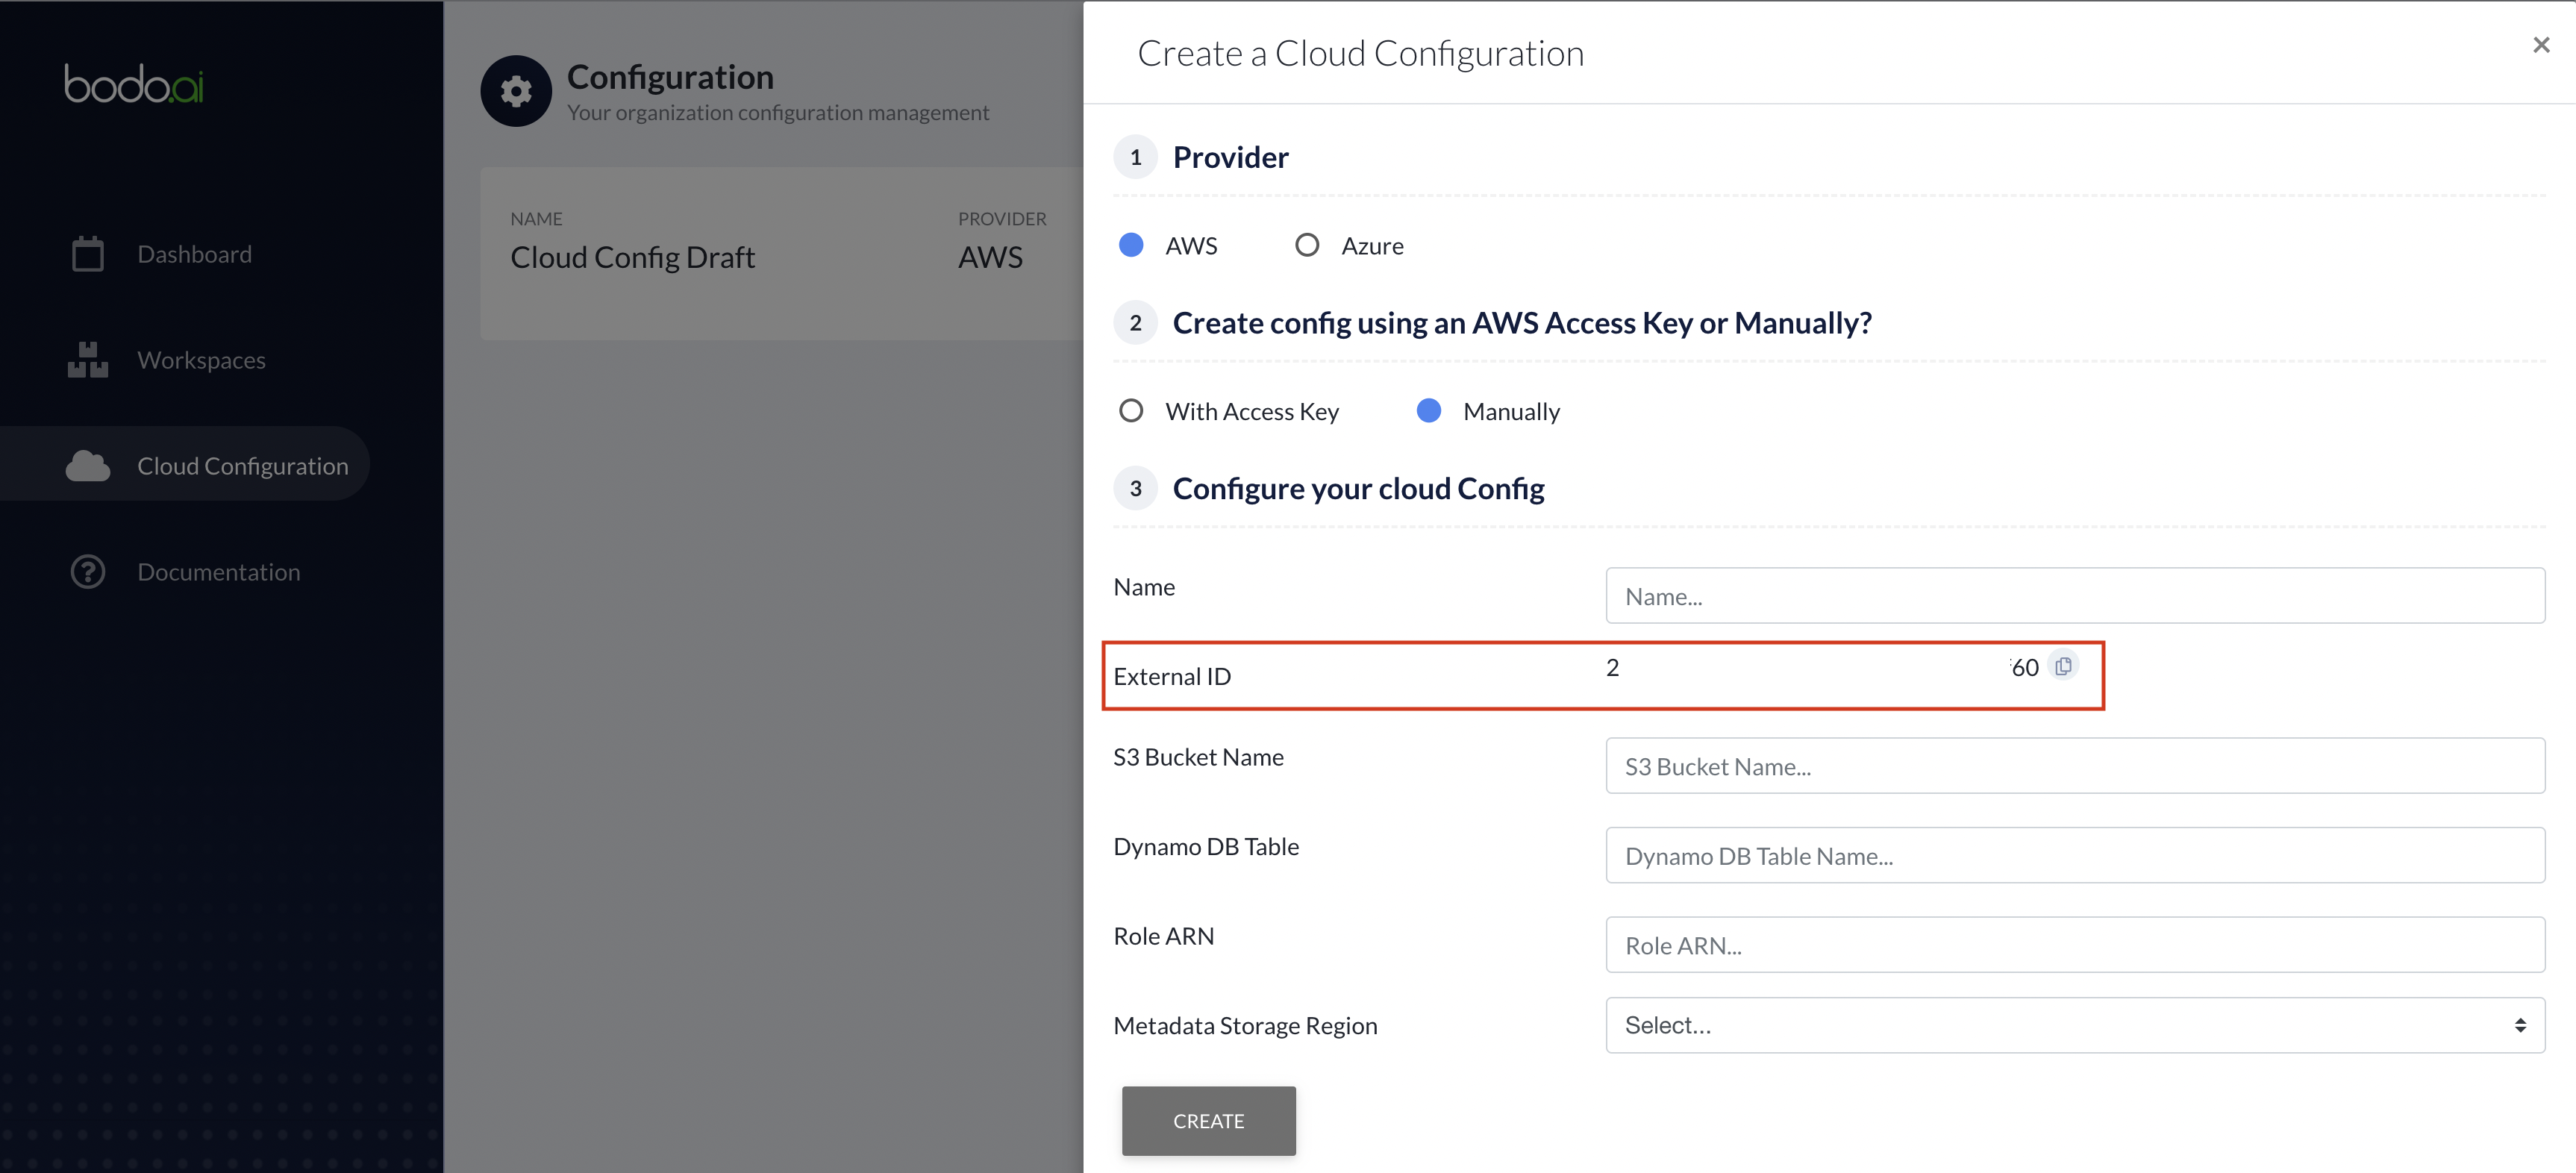This screenshot has height=1173, width=2576.
Task: Select the AWS provider radio button
Action: (1131, 245)
